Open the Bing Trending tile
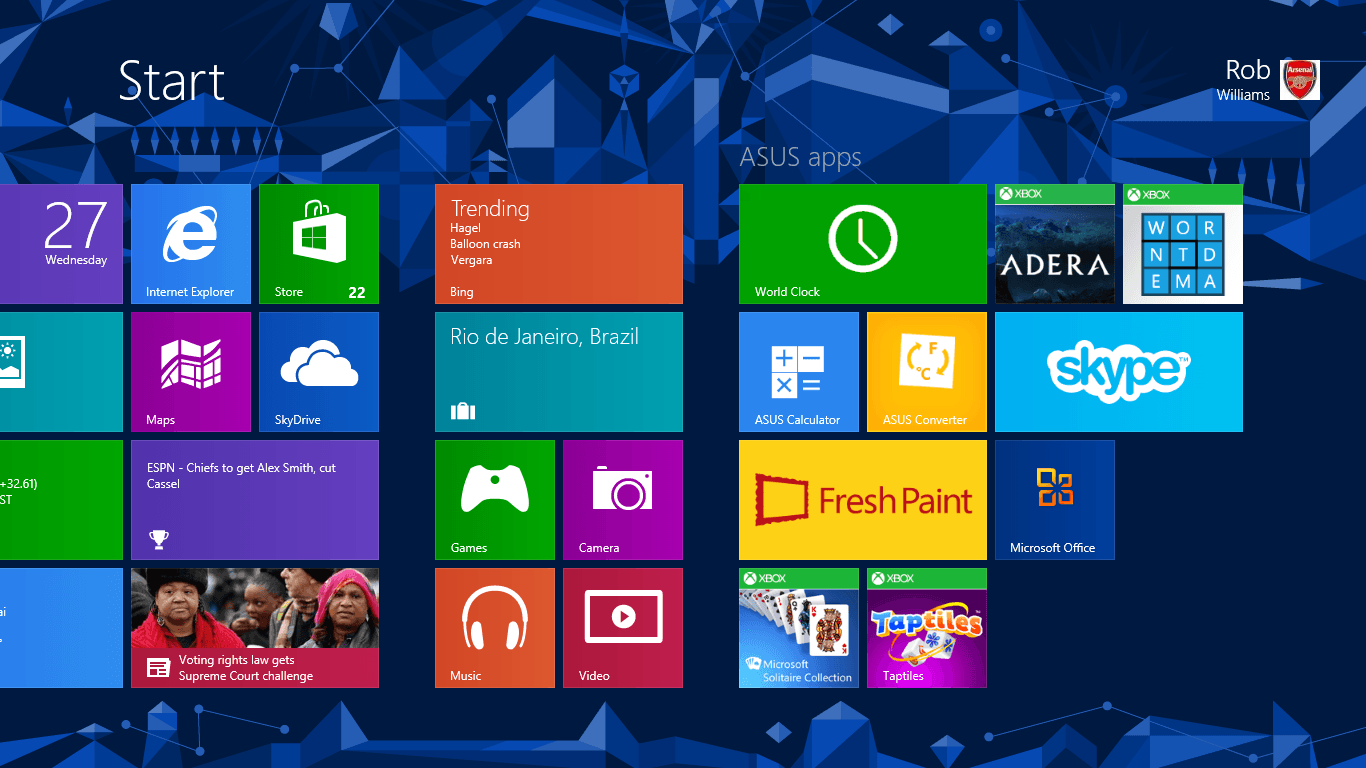The width and height of the screenshot is (1366, 768). (559, 243)
